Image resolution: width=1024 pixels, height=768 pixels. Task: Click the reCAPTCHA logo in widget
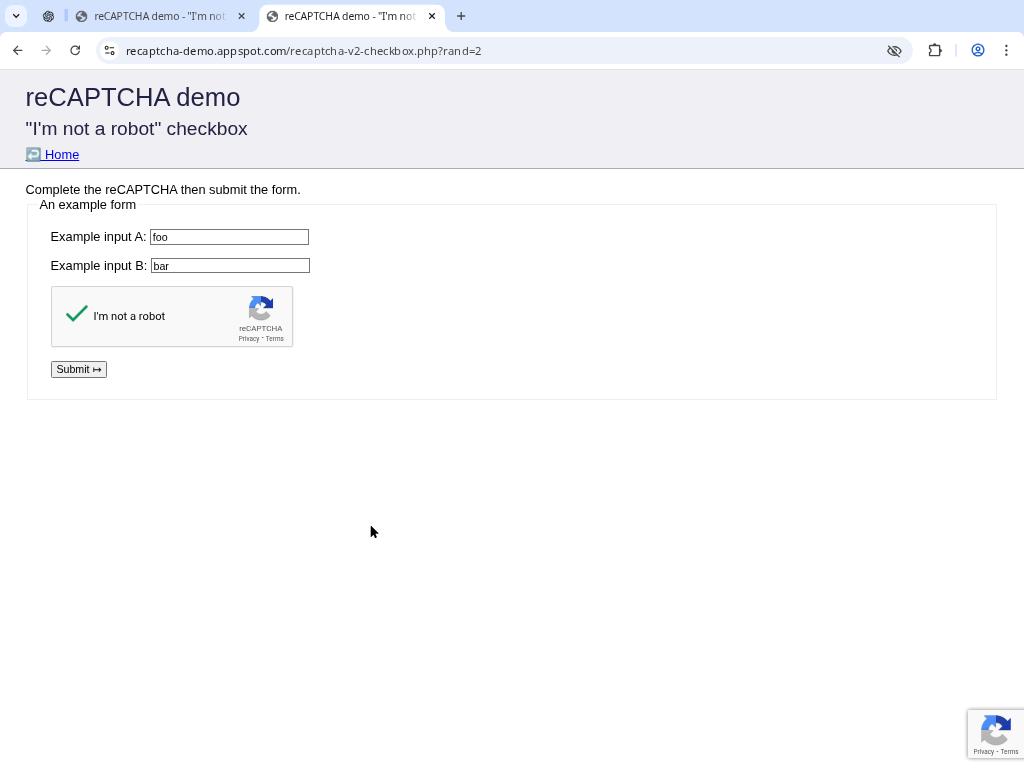pos(261,308)
